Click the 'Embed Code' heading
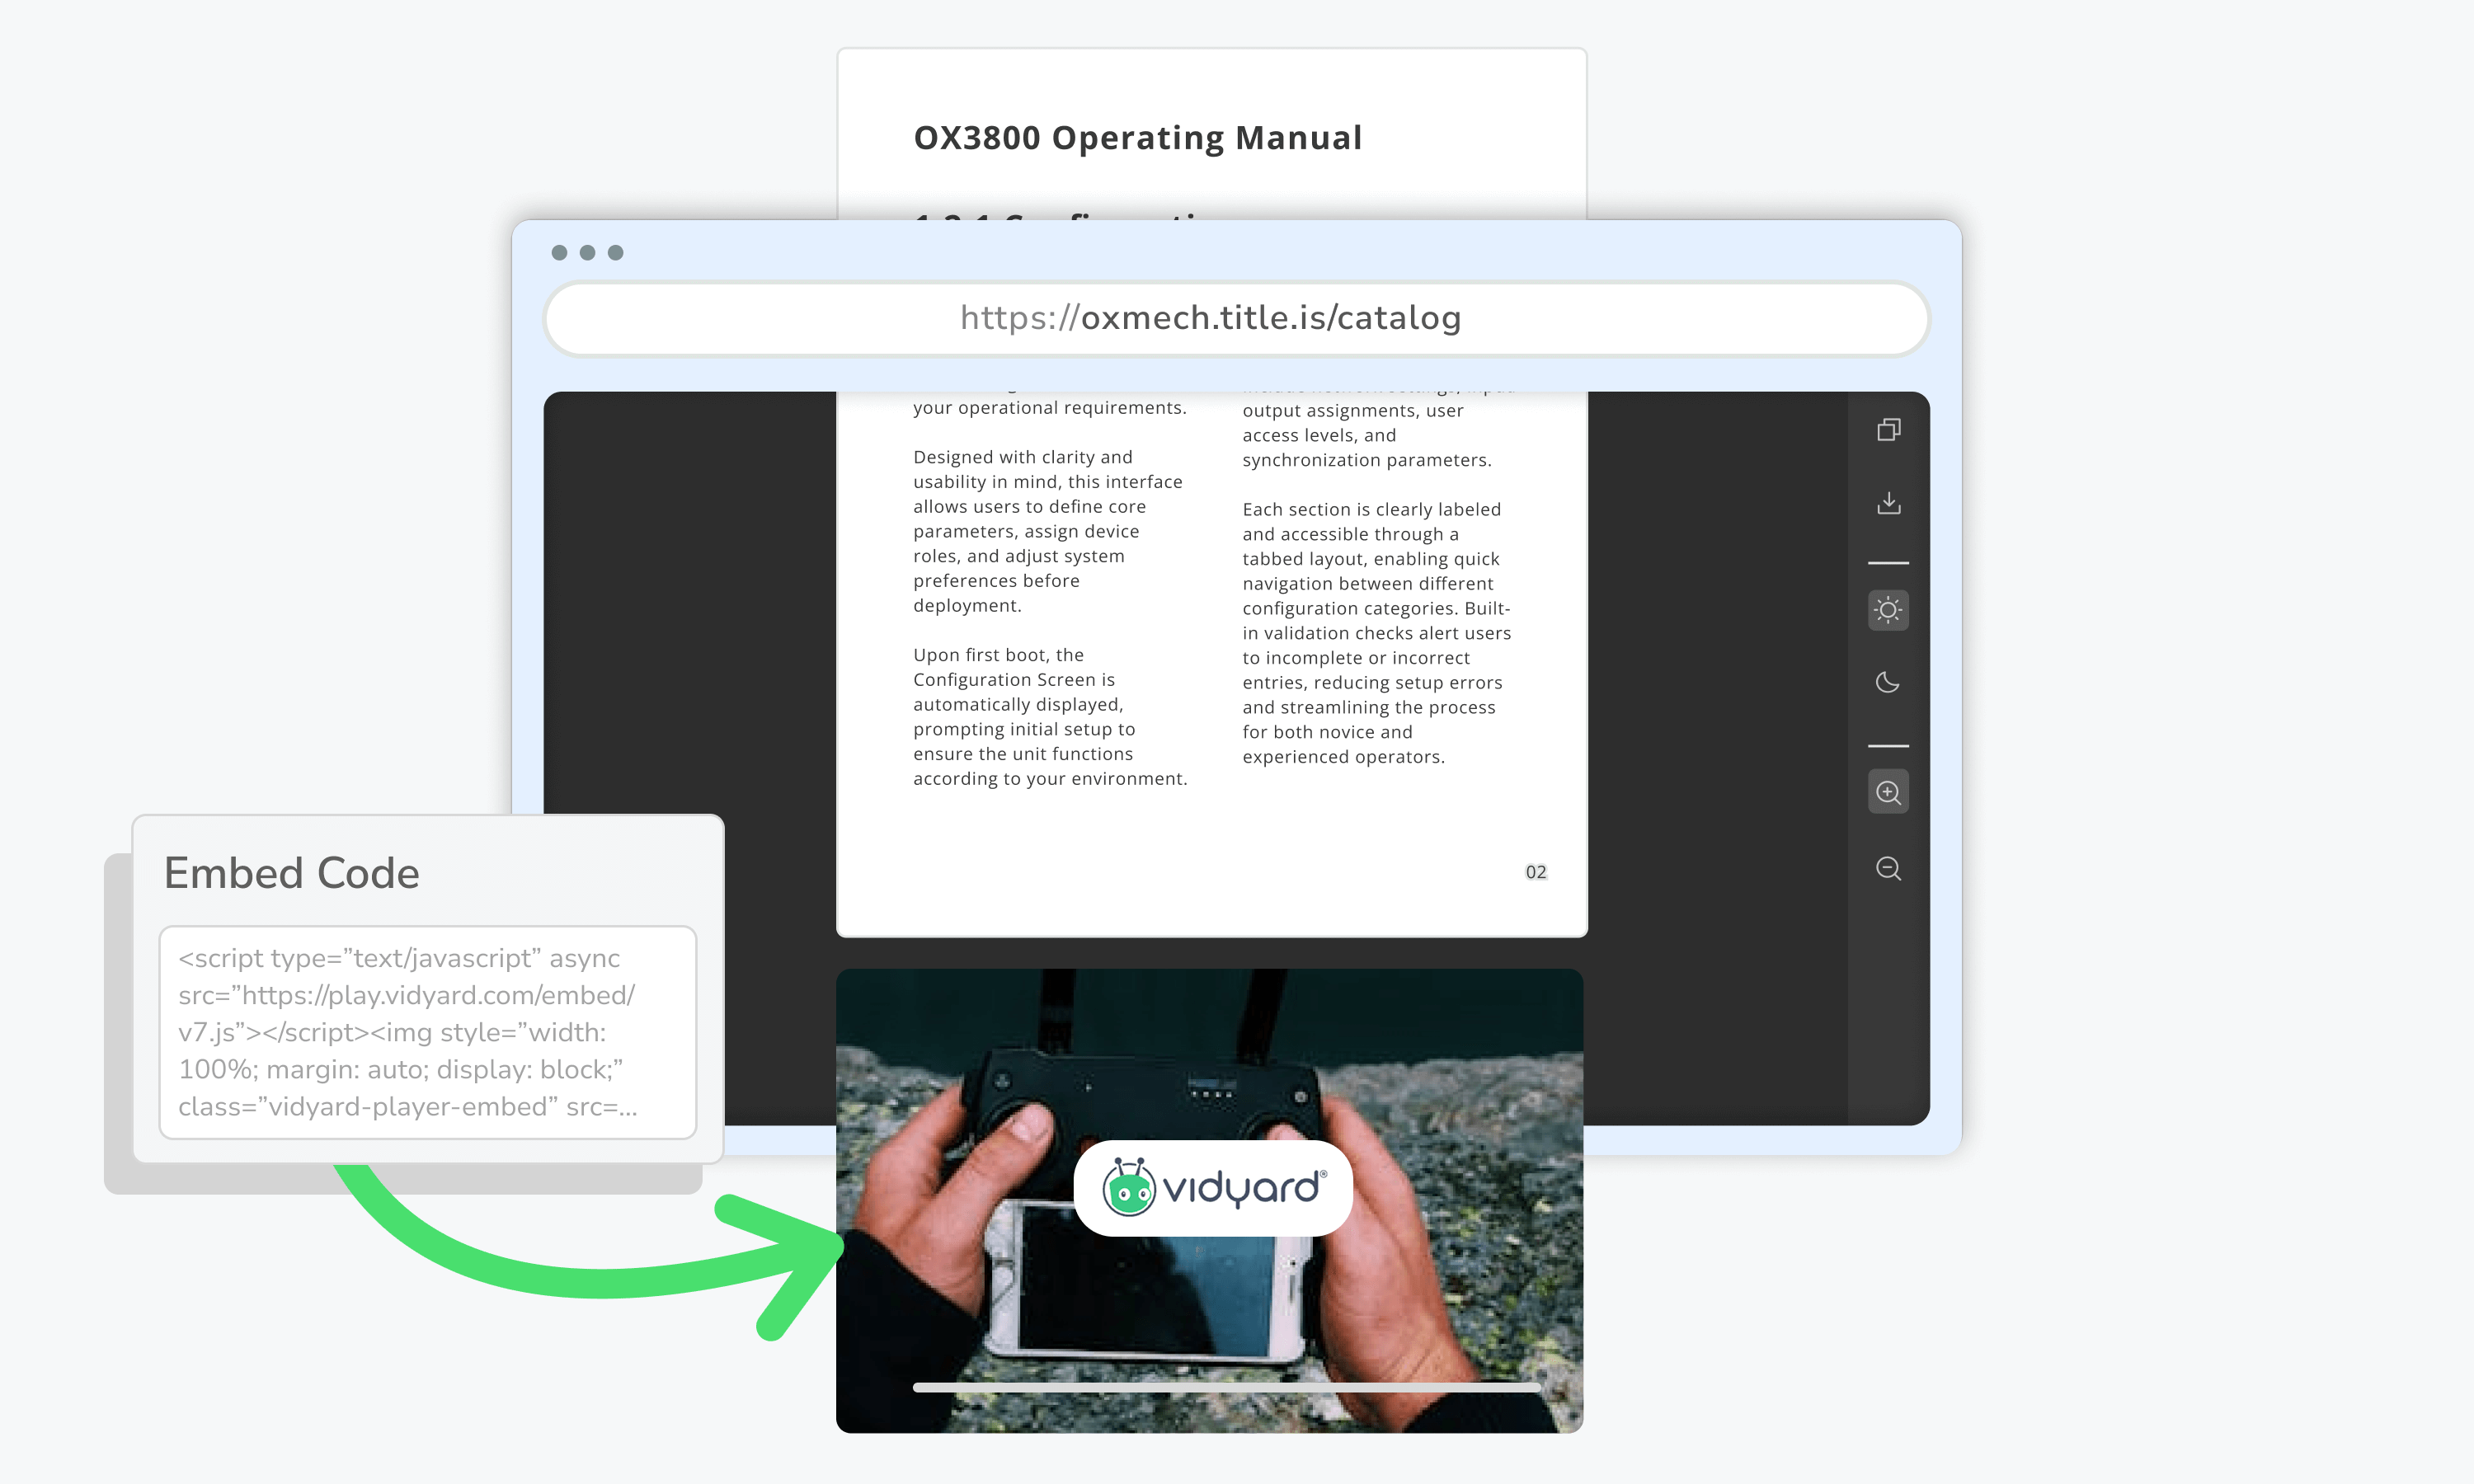Screen dimensions: 2474x1484 [292, 873]
